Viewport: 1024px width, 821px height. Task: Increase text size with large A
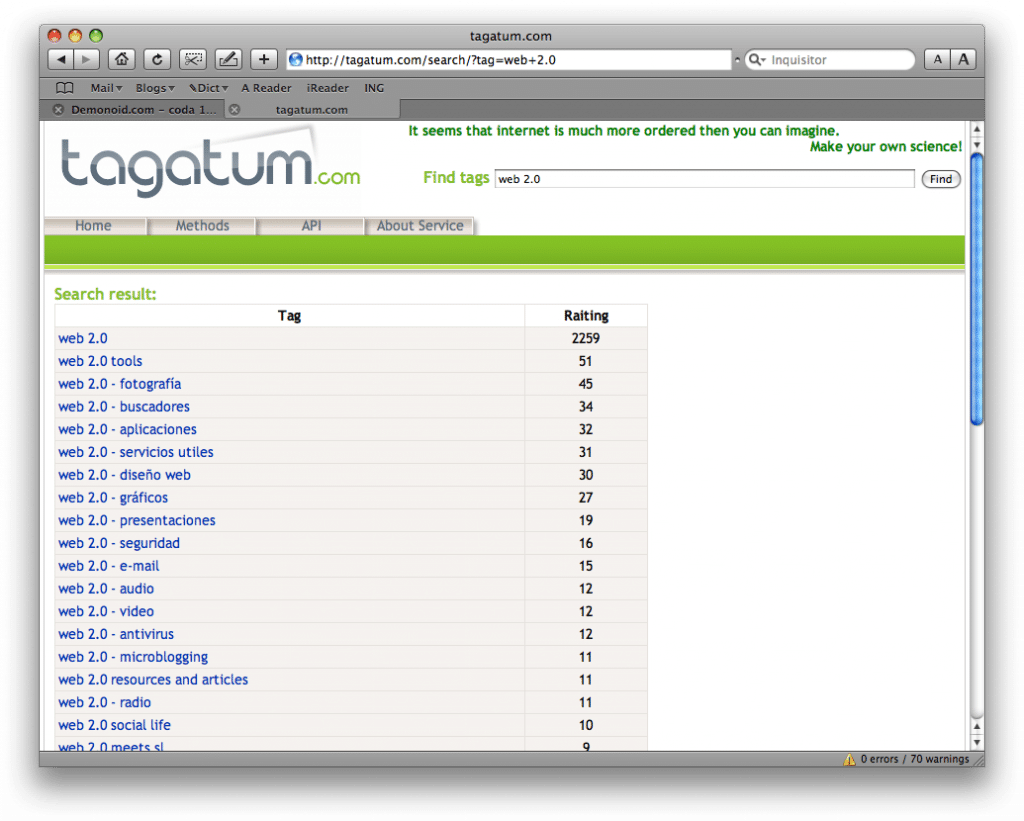[963, 59]
